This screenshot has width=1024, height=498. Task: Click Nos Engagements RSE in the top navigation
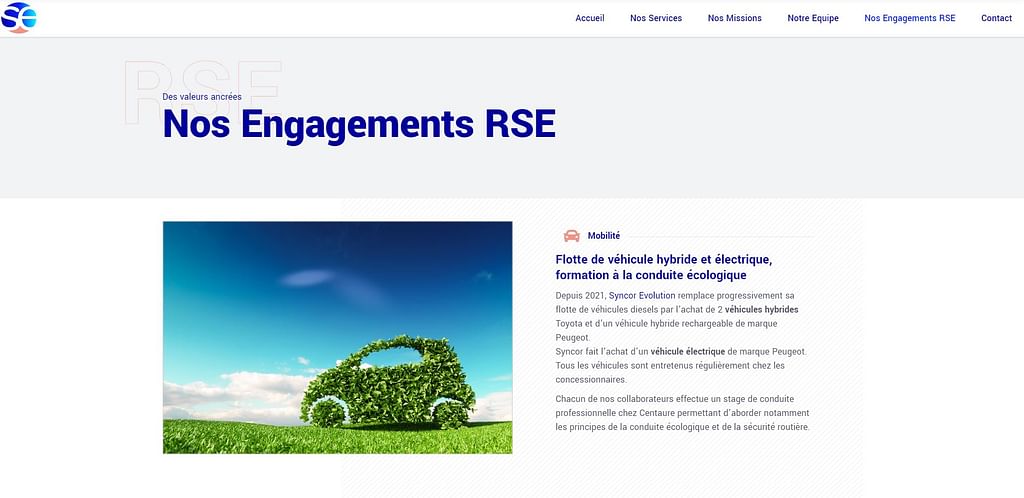909,18
